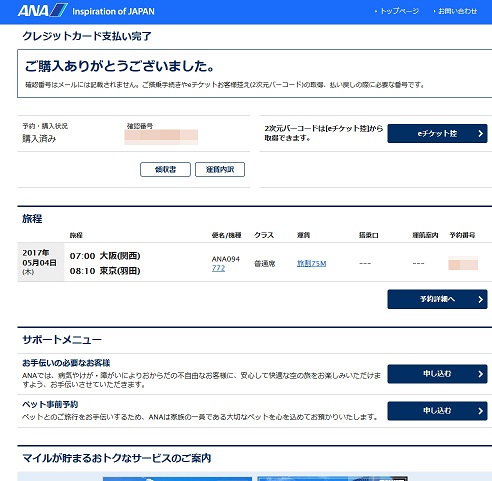Click the chevron on the assistance 申し込む button

tap(480, 374)
